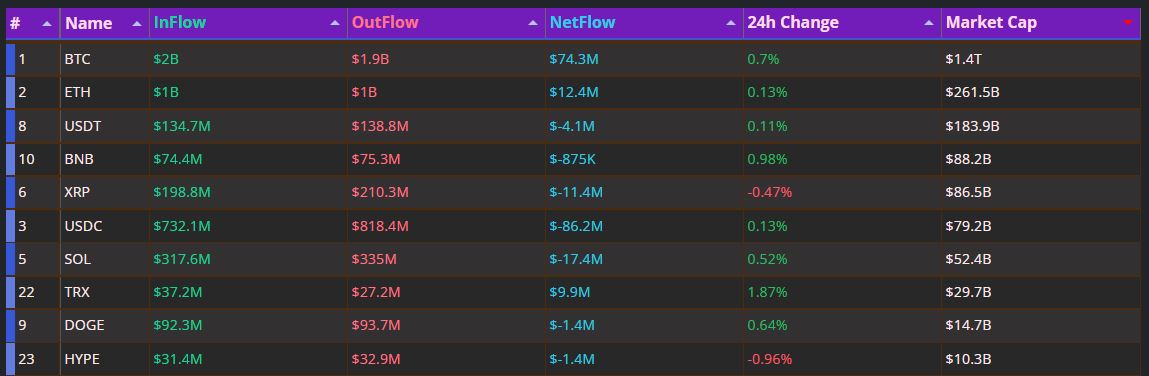Click HYPE rank number 23
This screenshot has width=1149, height=376.
click(26, 359)
